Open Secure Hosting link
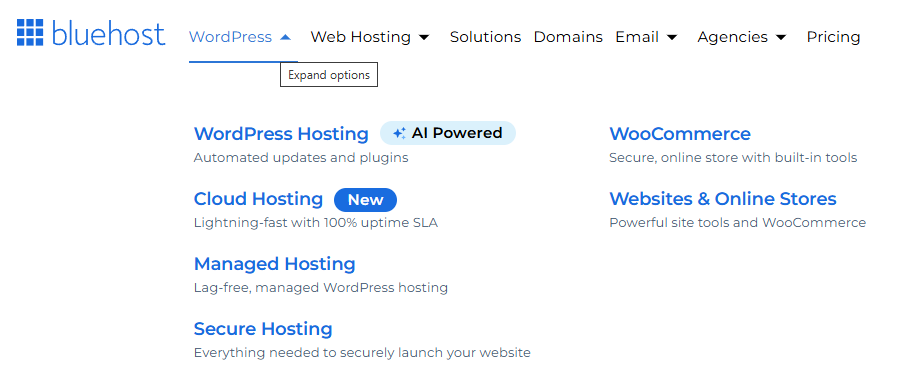Screen dimensions: 918x382 tap(263, 329)
